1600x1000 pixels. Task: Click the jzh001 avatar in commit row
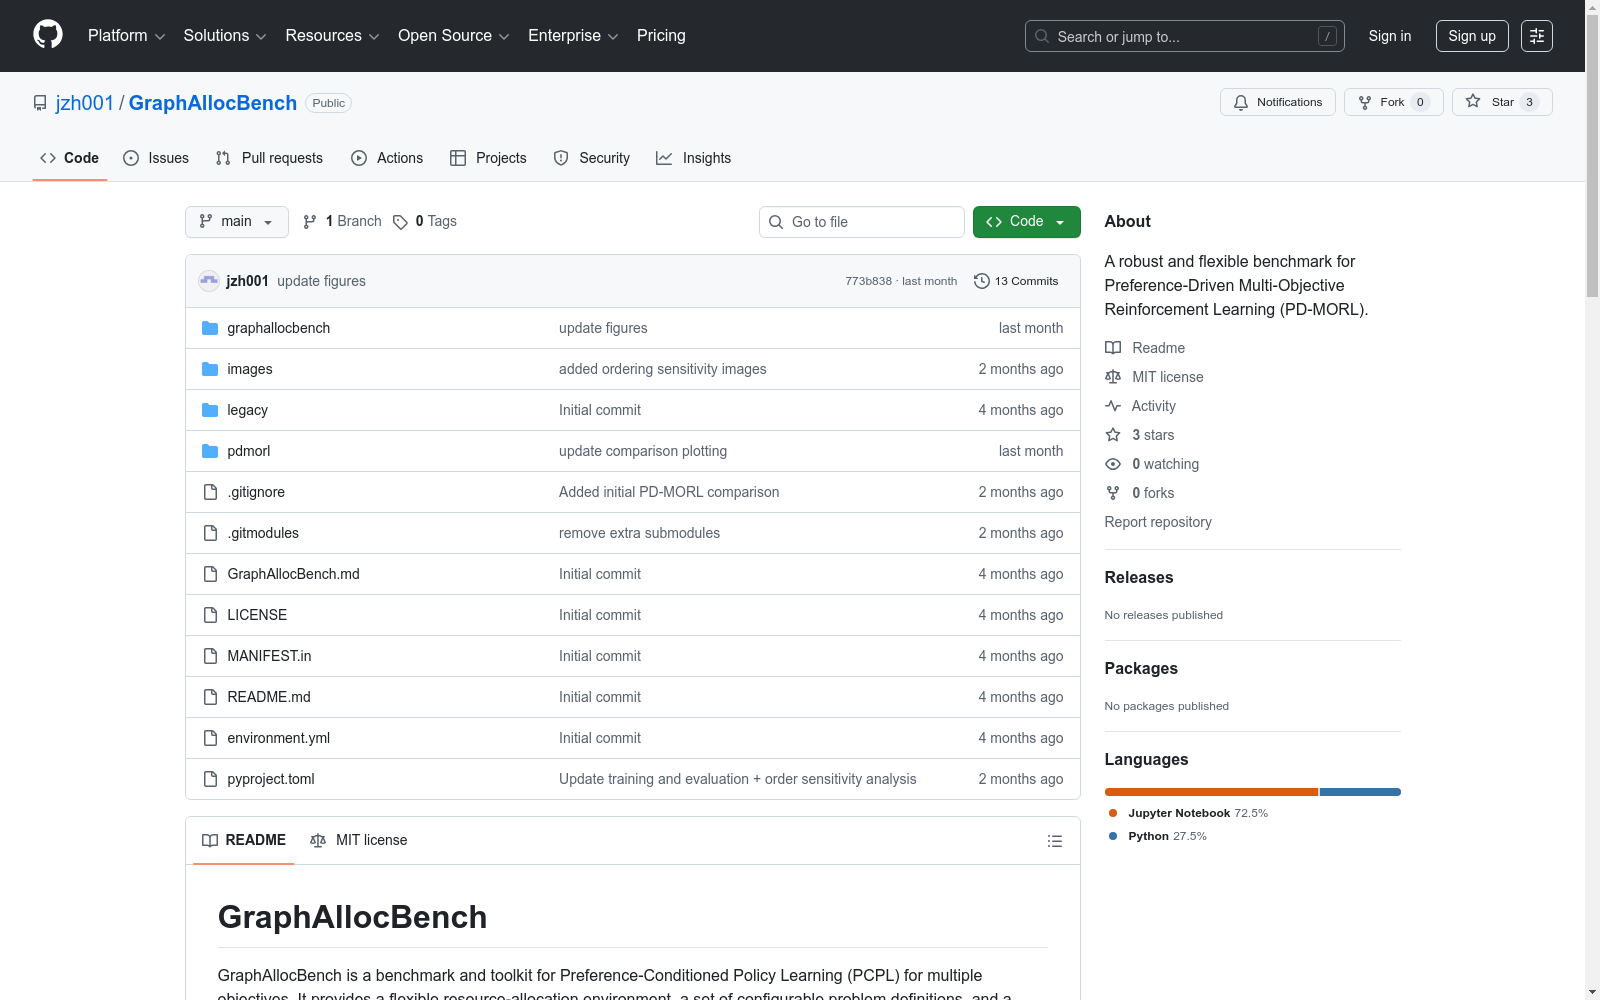[209, 281]
